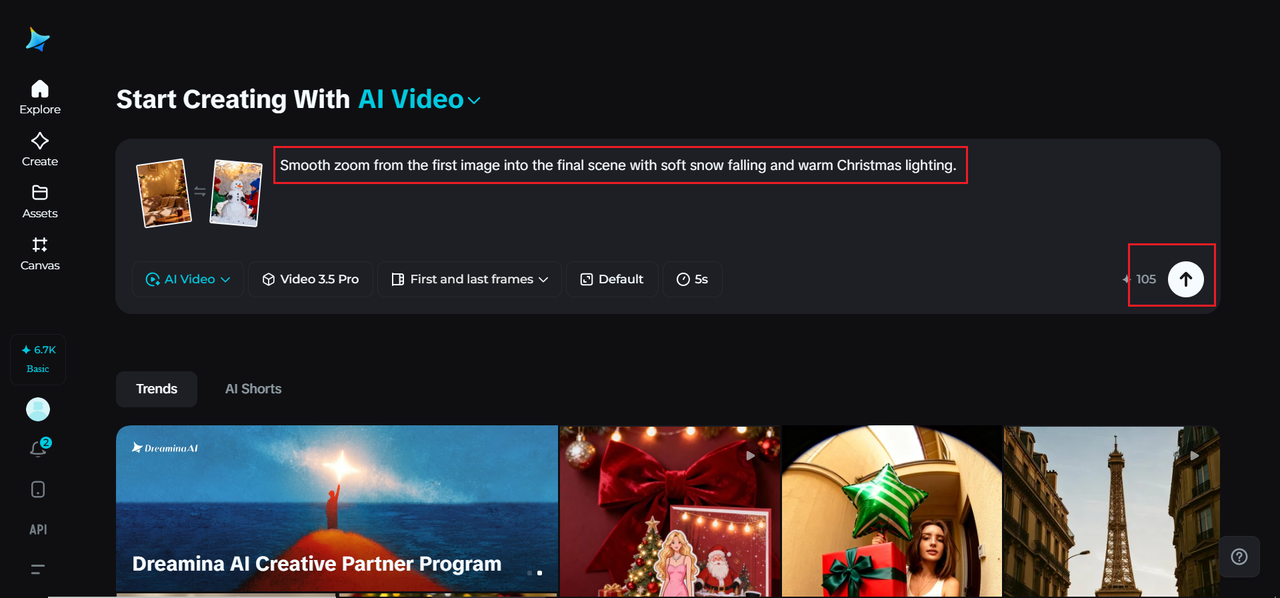Open the Create section from the sidebar
This screenshot has width=1280, height=598.
click(39, 148)
